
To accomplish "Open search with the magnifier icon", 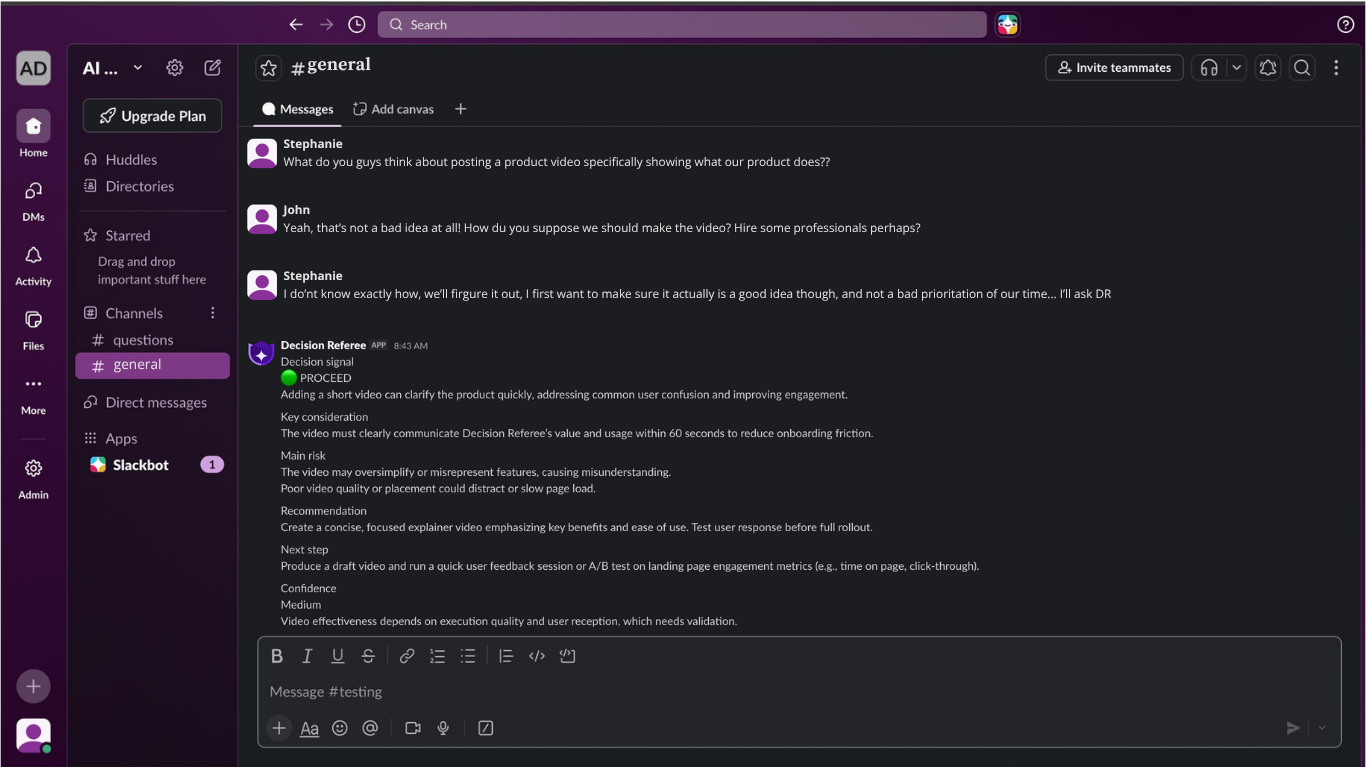I will click(1302, 67).
